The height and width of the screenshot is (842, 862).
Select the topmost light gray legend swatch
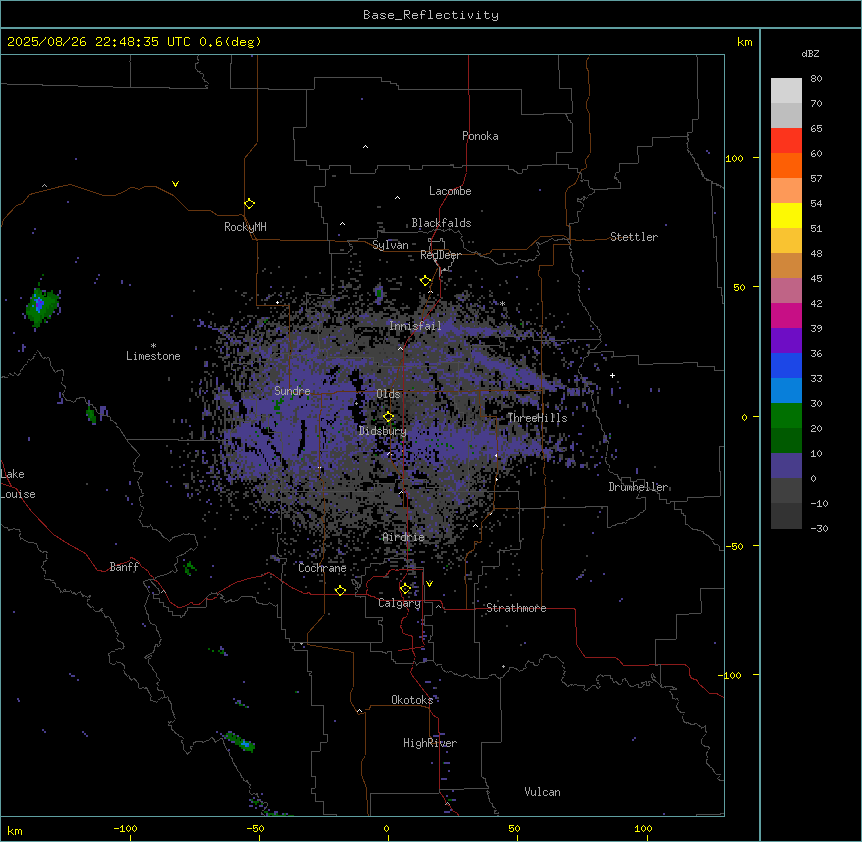(x=786, y=90)
